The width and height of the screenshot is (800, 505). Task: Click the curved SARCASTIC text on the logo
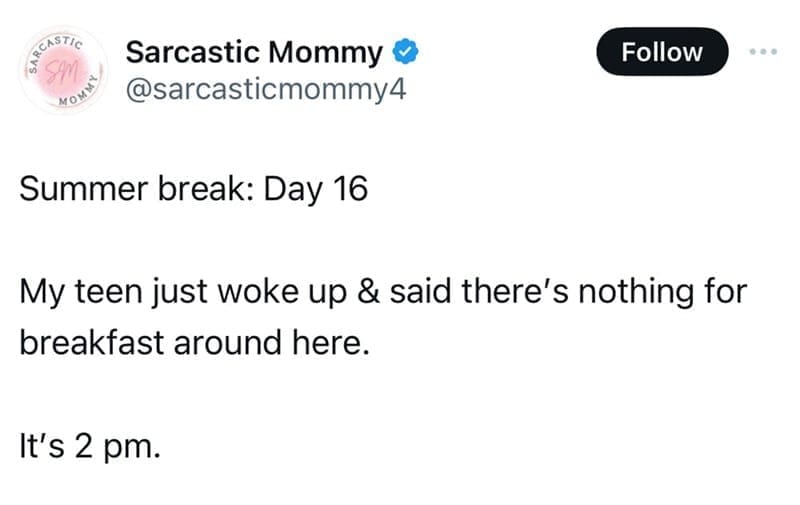click(50, 44)
